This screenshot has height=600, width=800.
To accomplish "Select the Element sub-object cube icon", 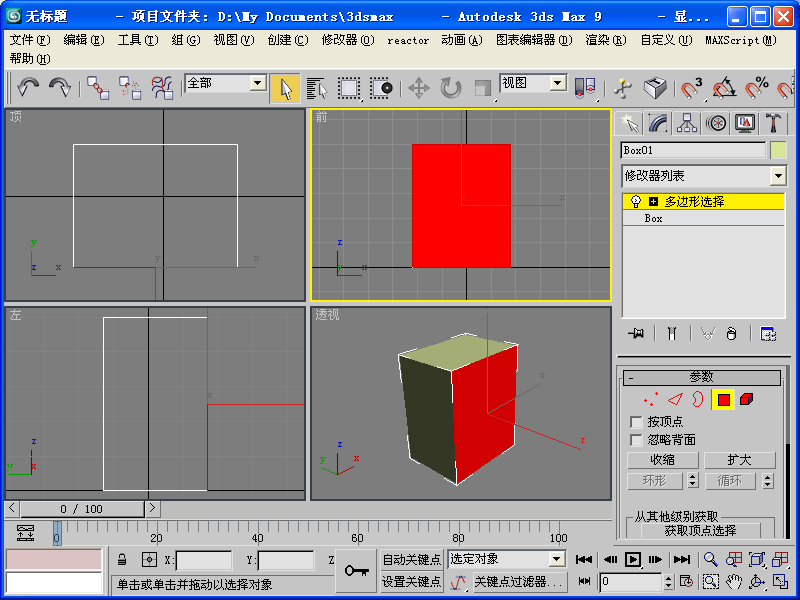I will click(x=747, y=400).
